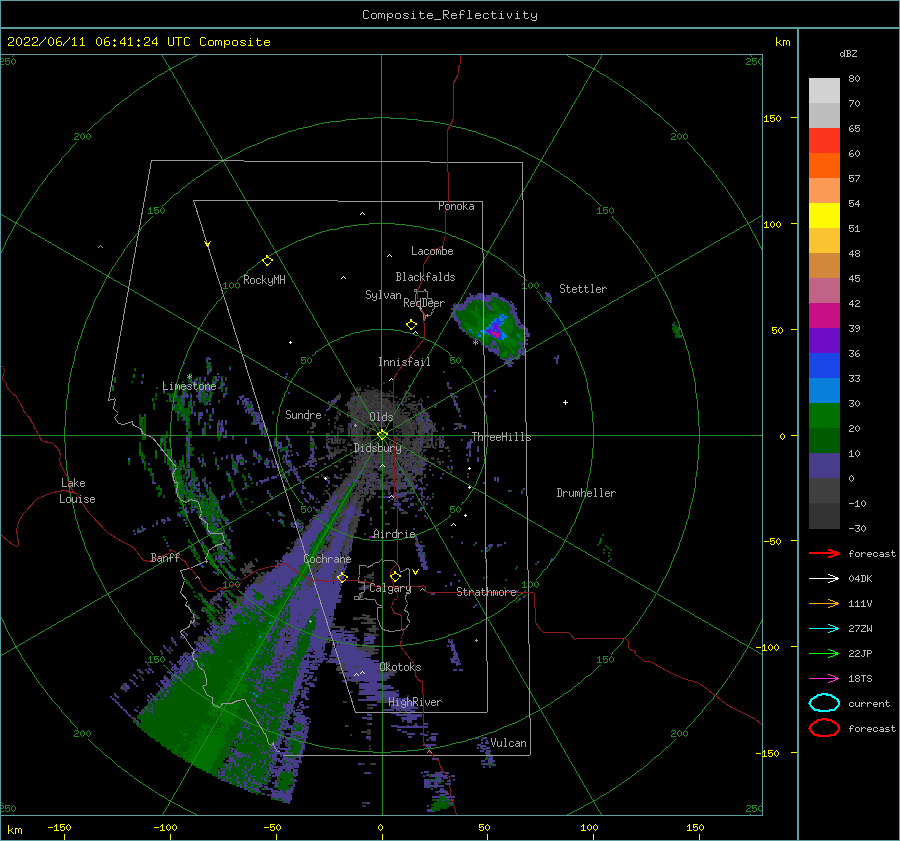Viewport: 900px width, 841px height.
Task: Click the Calgary city label
Action: [x=390, y=588]
